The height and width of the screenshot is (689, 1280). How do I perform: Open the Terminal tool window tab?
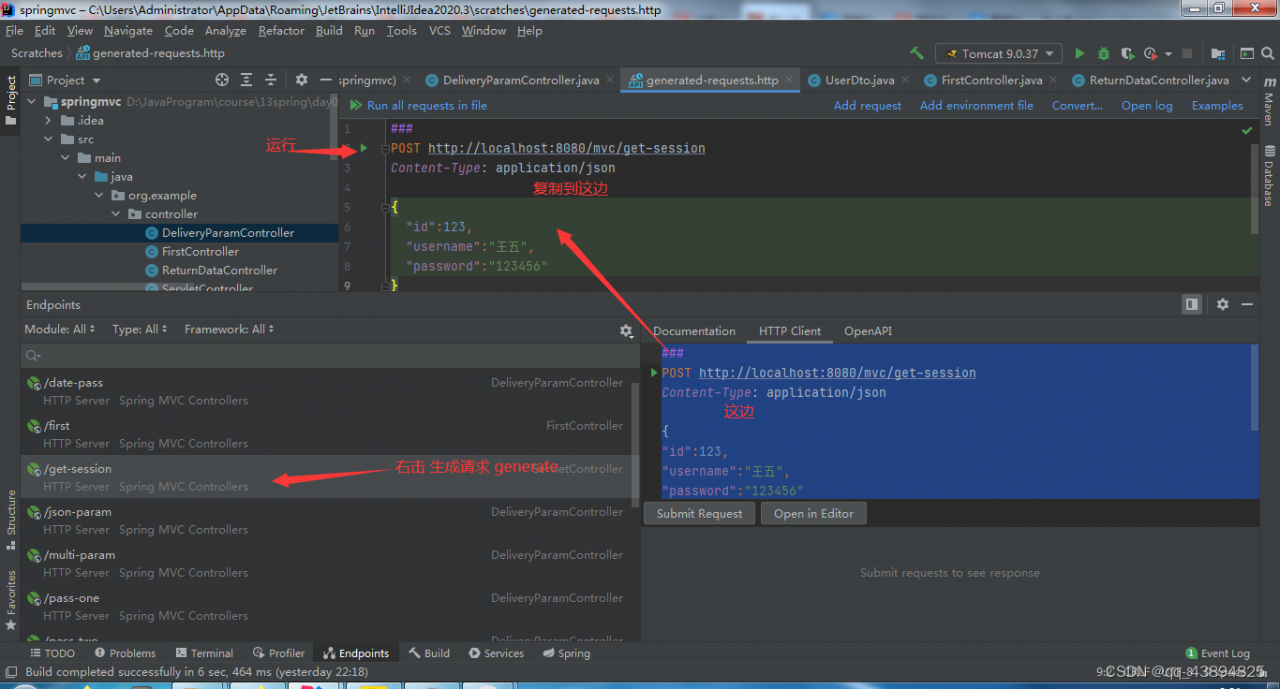(204, 653)
